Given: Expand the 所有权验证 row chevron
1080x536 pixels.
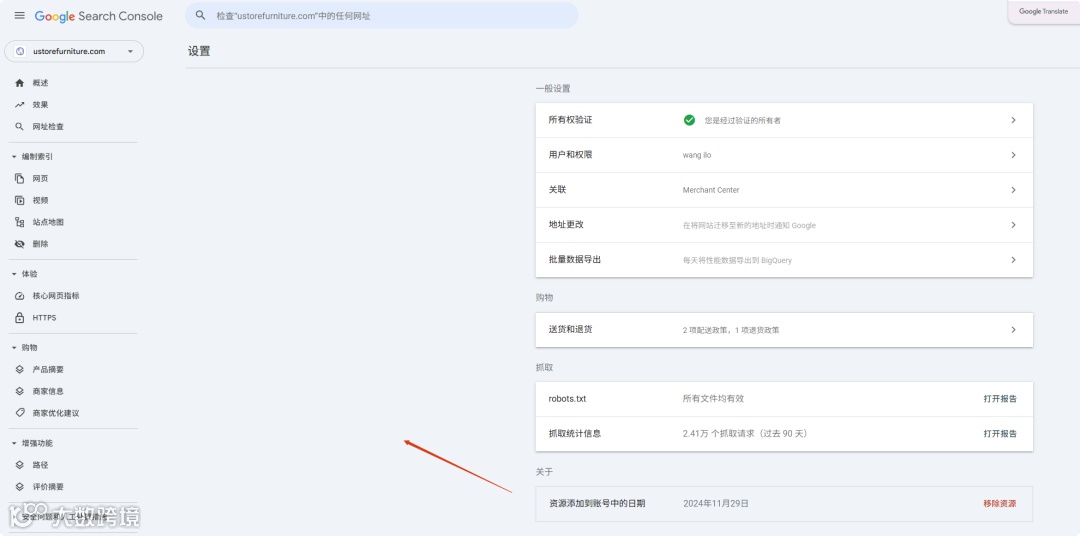Looking at the screenshot, I should tap(1013, 120).
